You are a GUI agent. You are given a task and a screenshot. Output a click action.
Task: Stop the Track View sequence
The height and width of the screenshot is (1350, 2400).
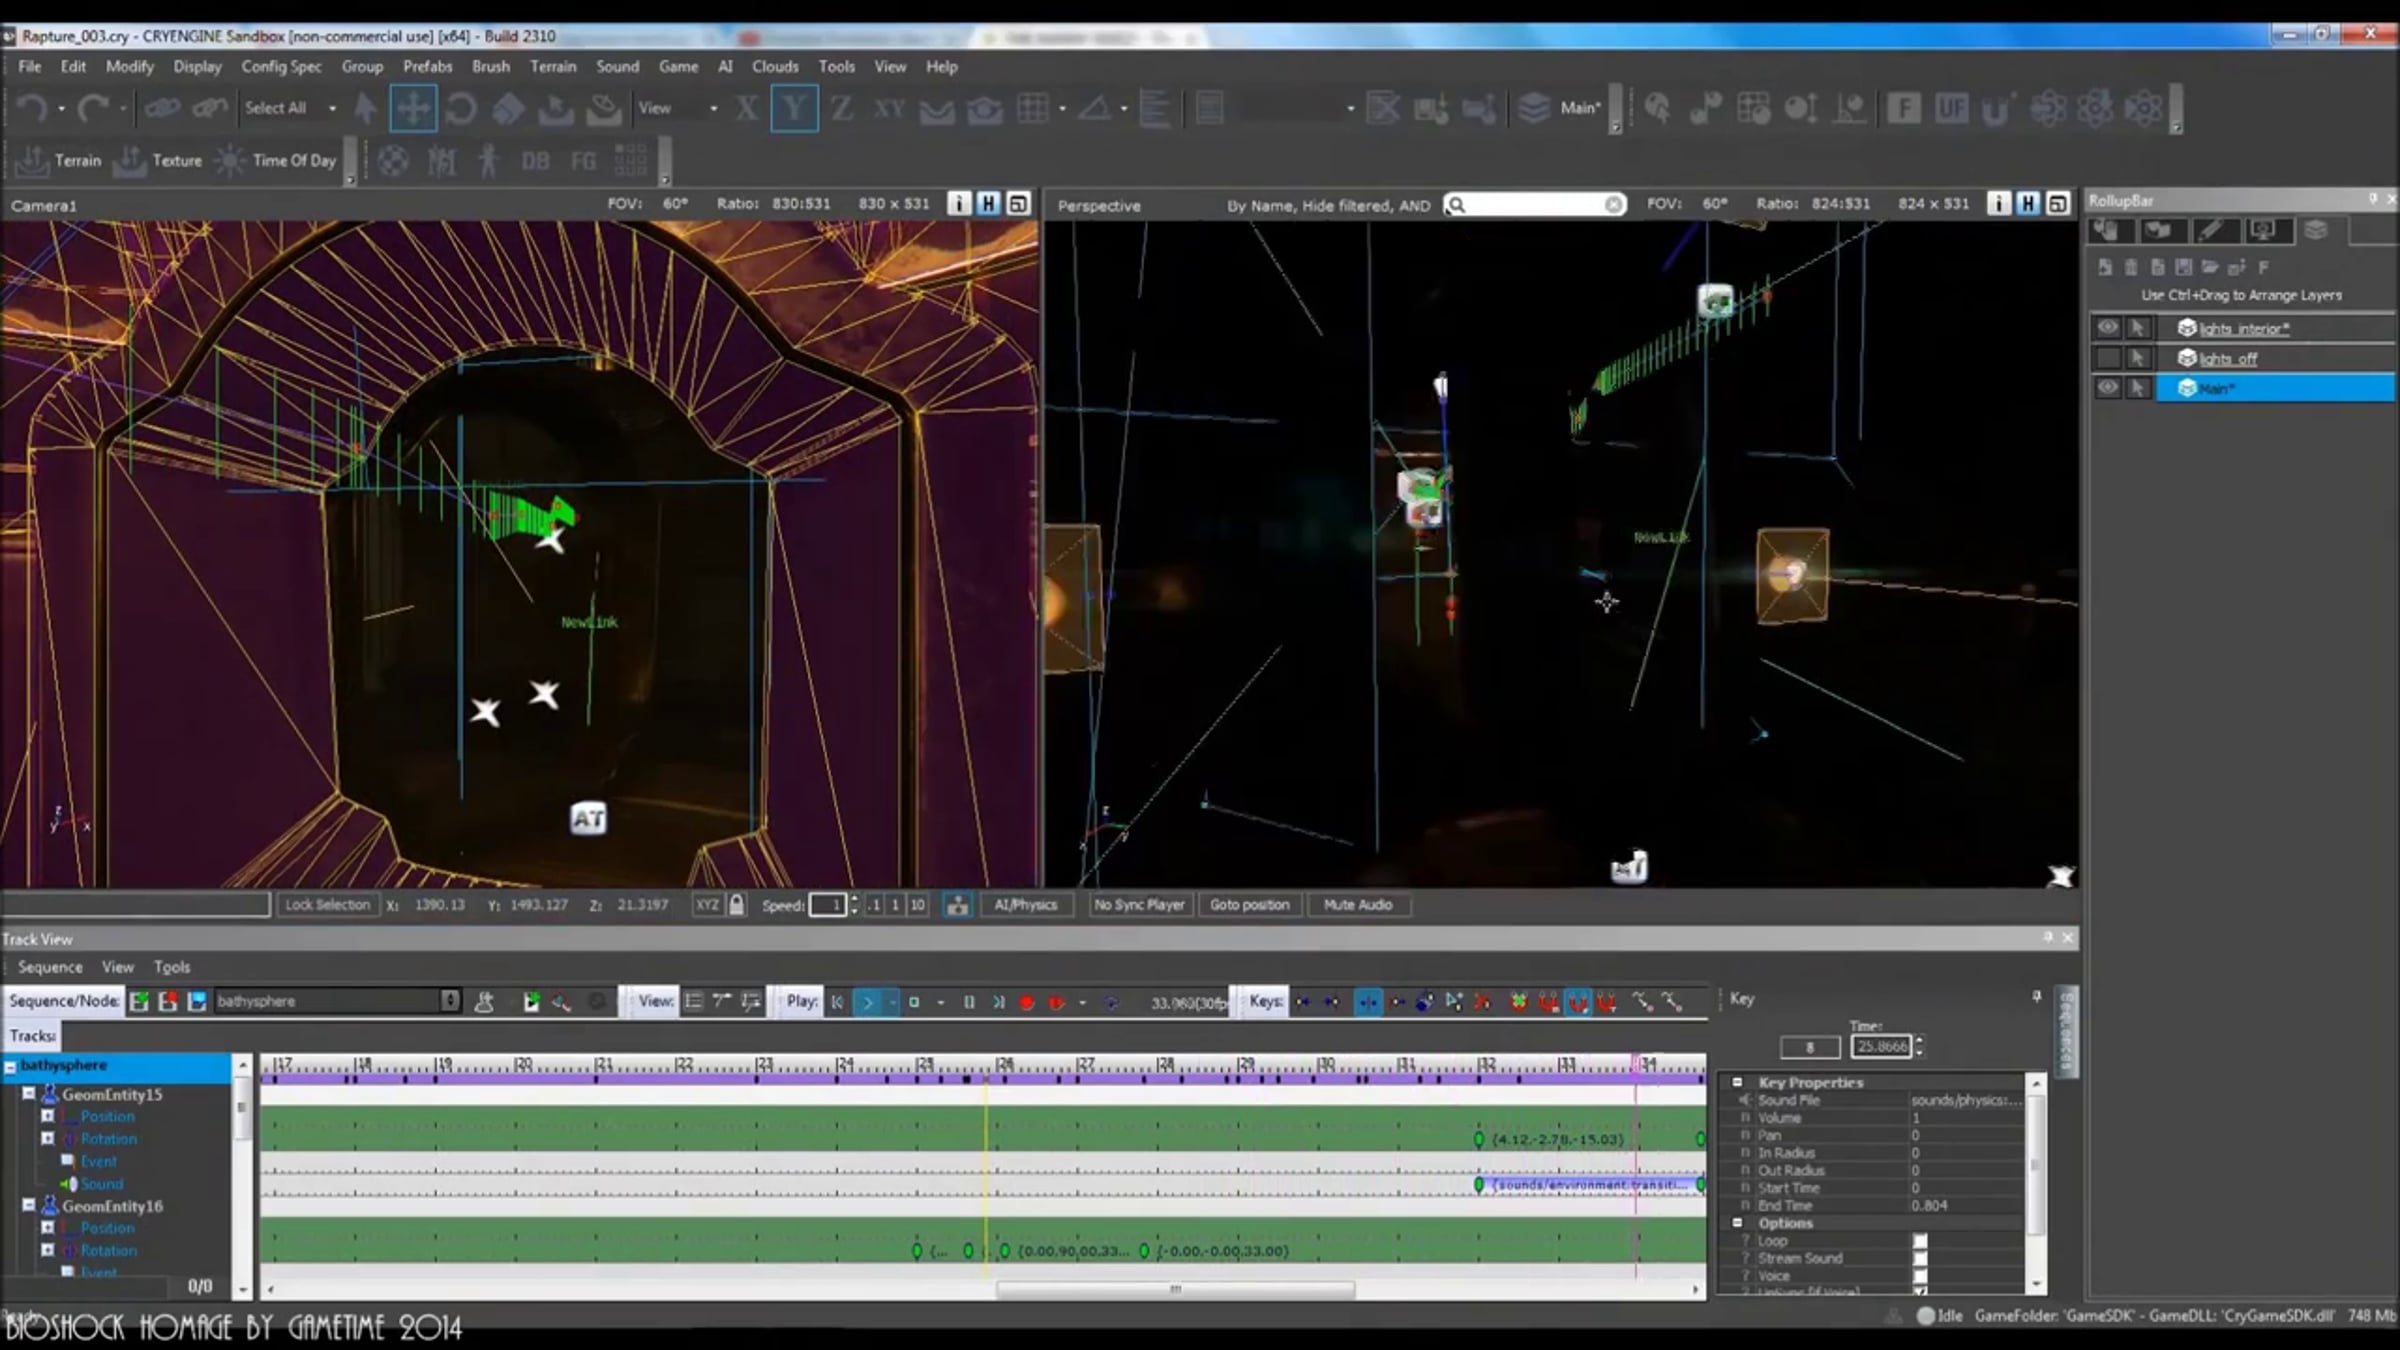(x=913, y=1002)
